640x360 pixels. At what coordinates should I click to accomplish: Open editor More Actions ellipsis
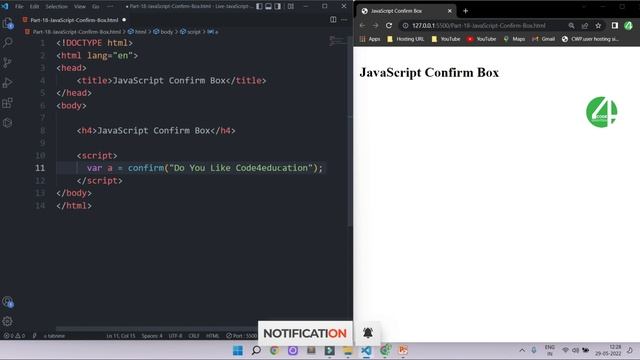344,20
